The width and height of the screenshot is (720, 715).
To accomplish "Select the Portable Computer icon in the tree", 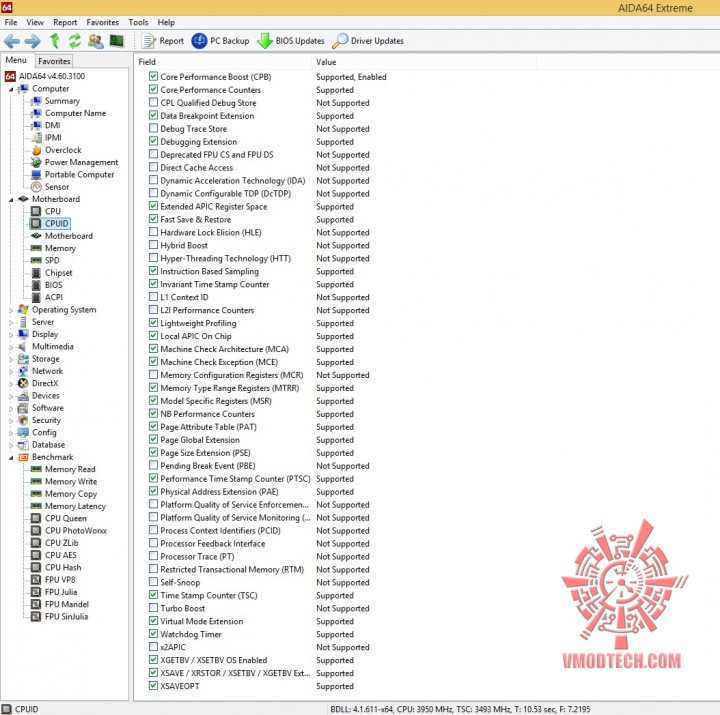I will (36, 175).
